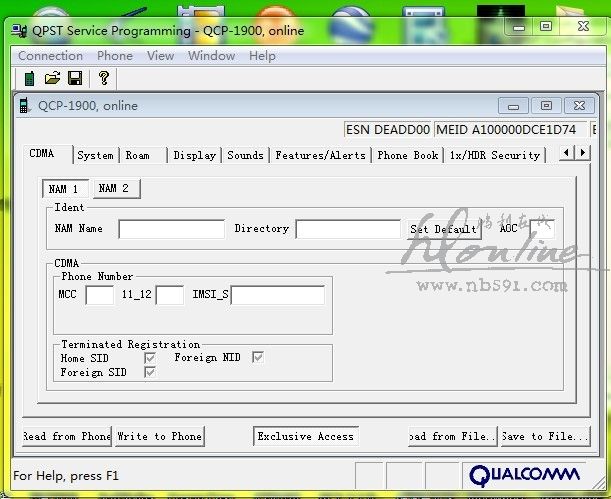
Task: Minimize the QCP-1900 child window
Action: 514,106
